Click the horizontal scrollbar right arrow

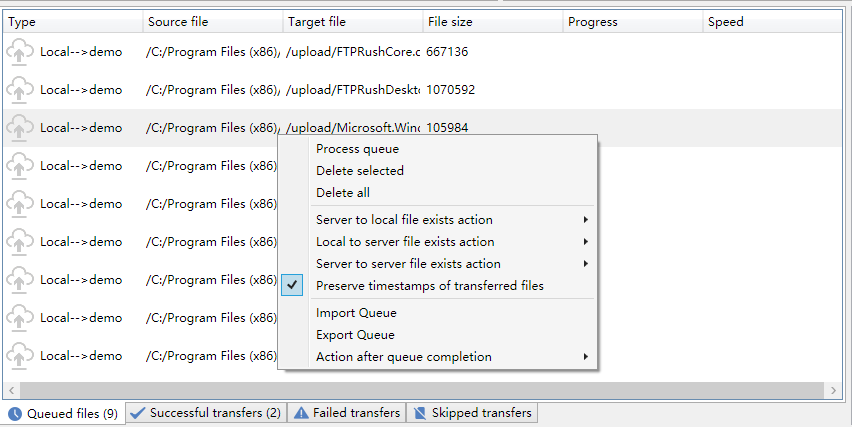coord(834,390)
